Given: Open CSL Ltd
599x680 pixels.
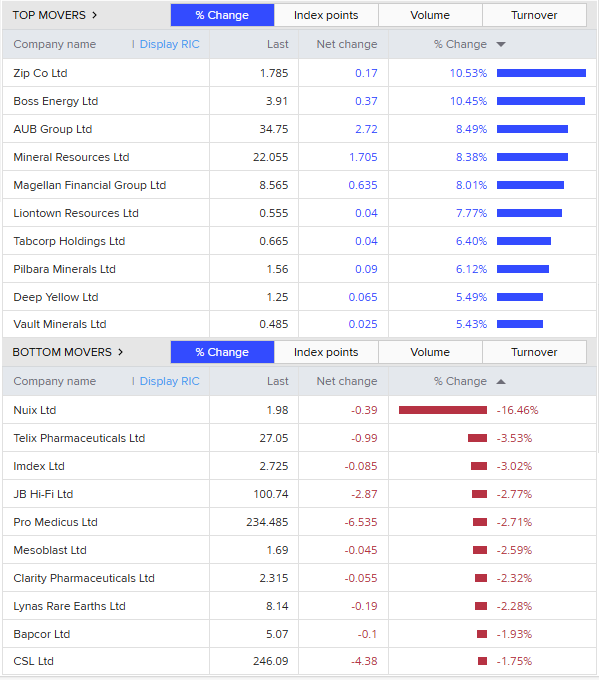Looking at the screenshot, I should 33,661.
